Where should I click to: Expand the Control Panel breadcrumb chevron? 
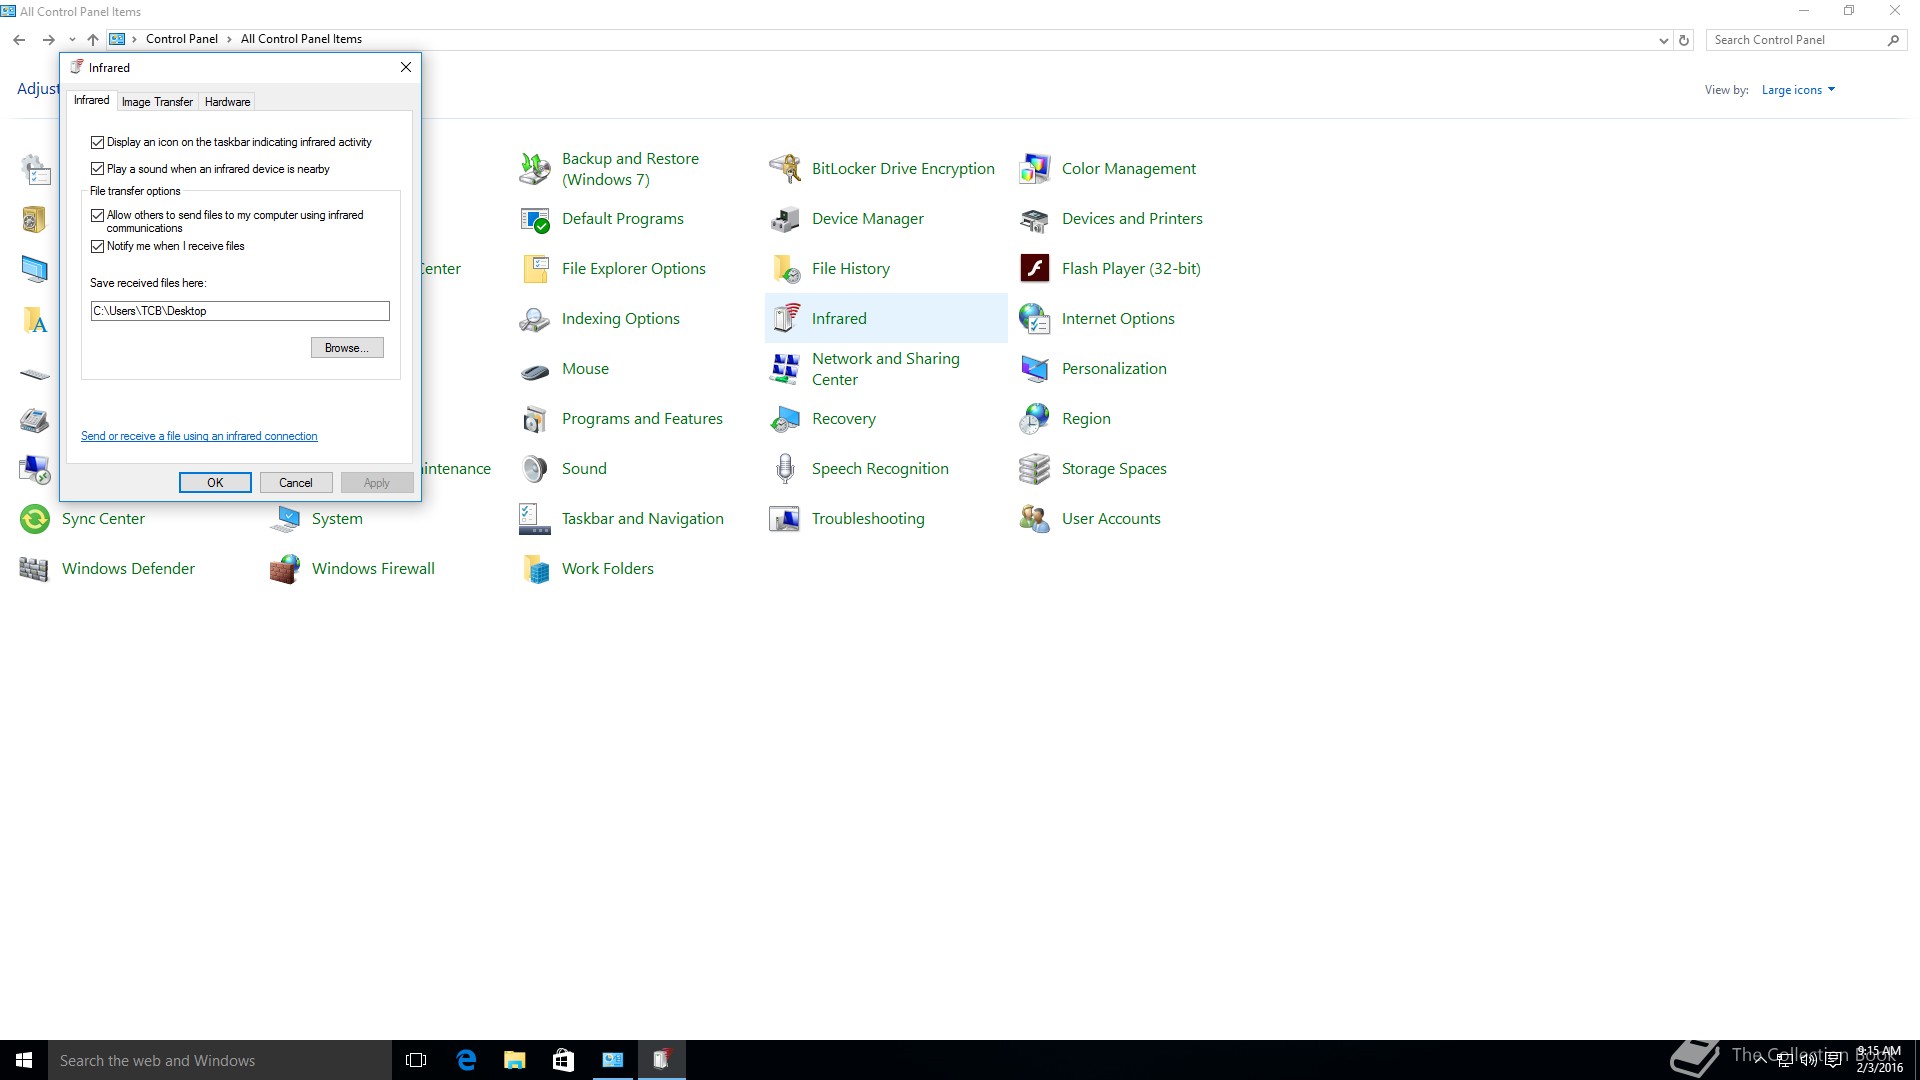tap(229, 40)
